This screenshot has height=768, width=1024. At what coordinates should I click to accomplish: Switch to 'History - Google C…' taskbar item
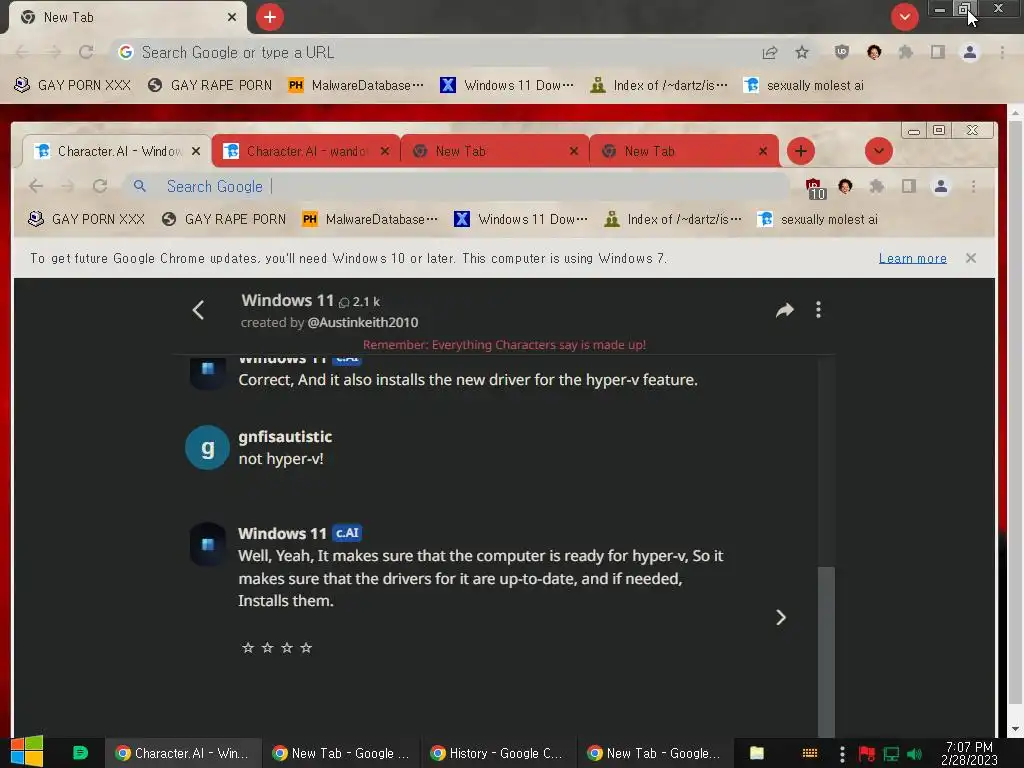498,754
